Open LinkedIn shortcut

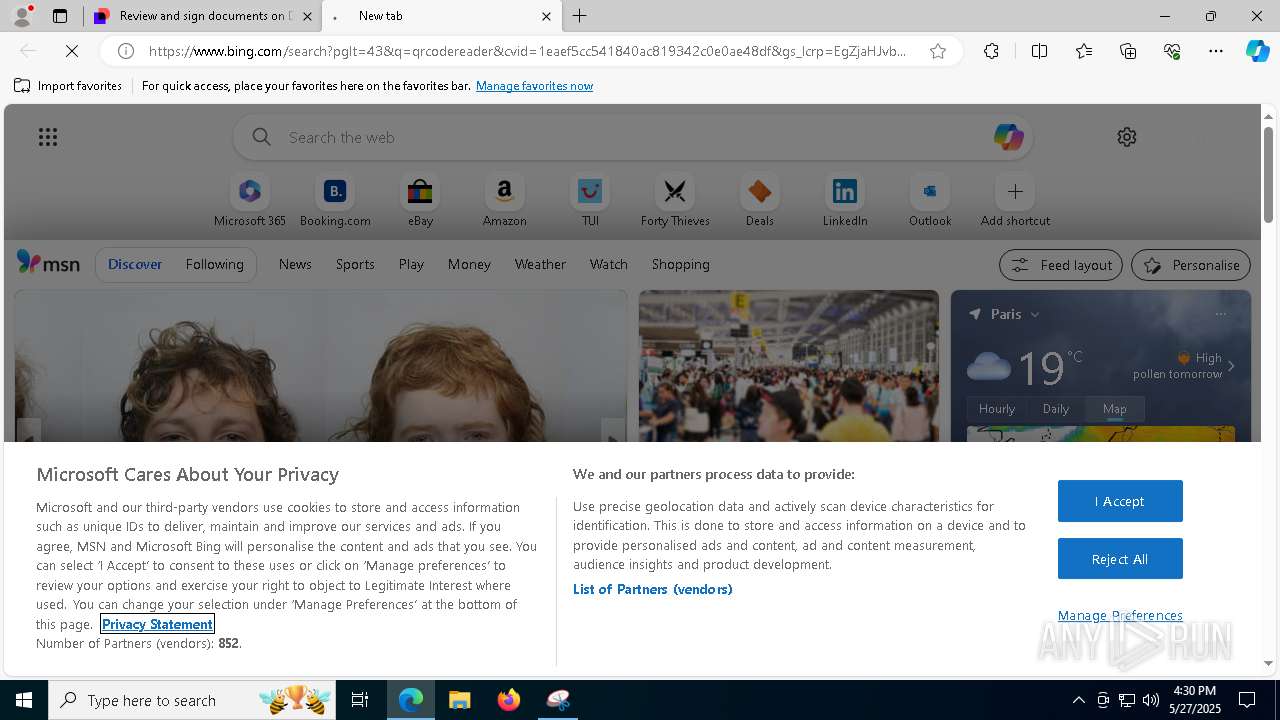pyautogui.click(x=845, y=201)
